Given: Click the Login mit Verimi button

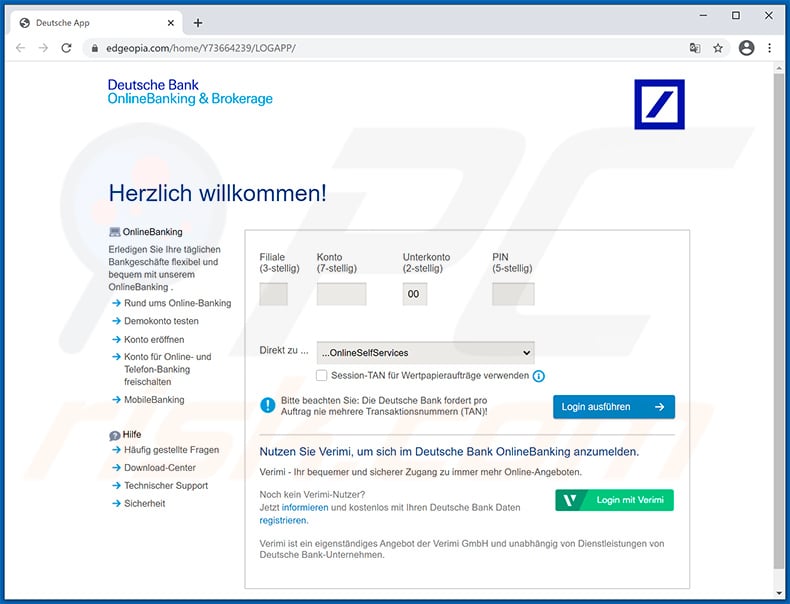Looking at the screenshot, I should pos(614,500).
